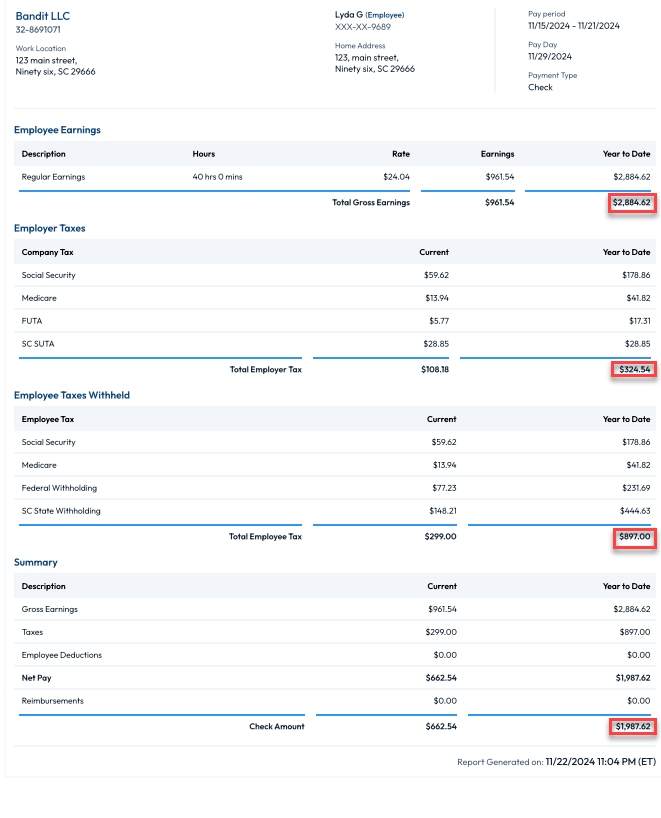Select the Regular Earnings row label

coord(53,177)
